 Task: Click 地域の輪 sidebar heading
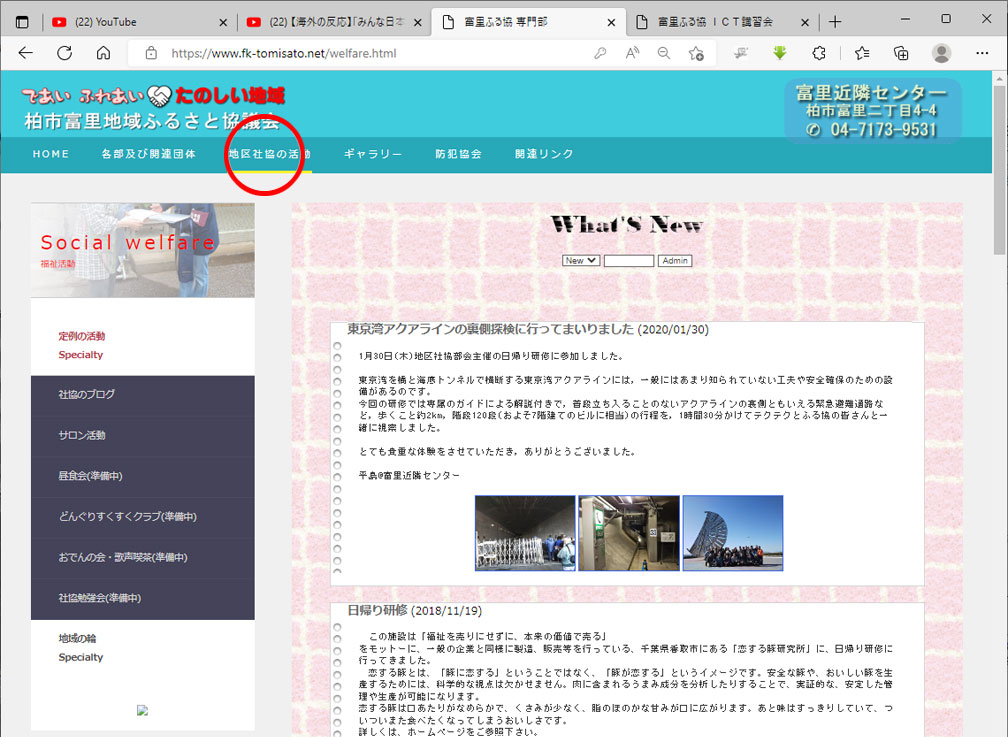77,638
